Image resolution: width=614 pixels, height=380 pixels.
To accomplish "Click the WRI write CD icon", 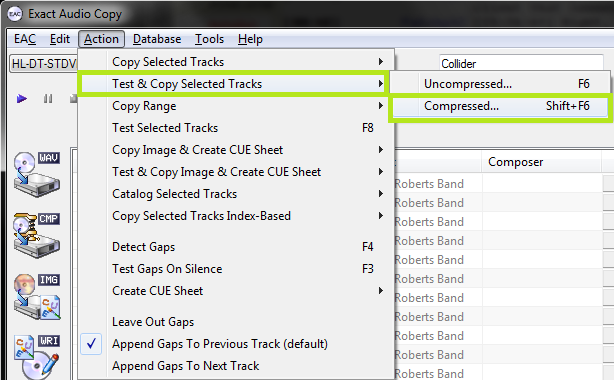I will (x=37, y=356).
